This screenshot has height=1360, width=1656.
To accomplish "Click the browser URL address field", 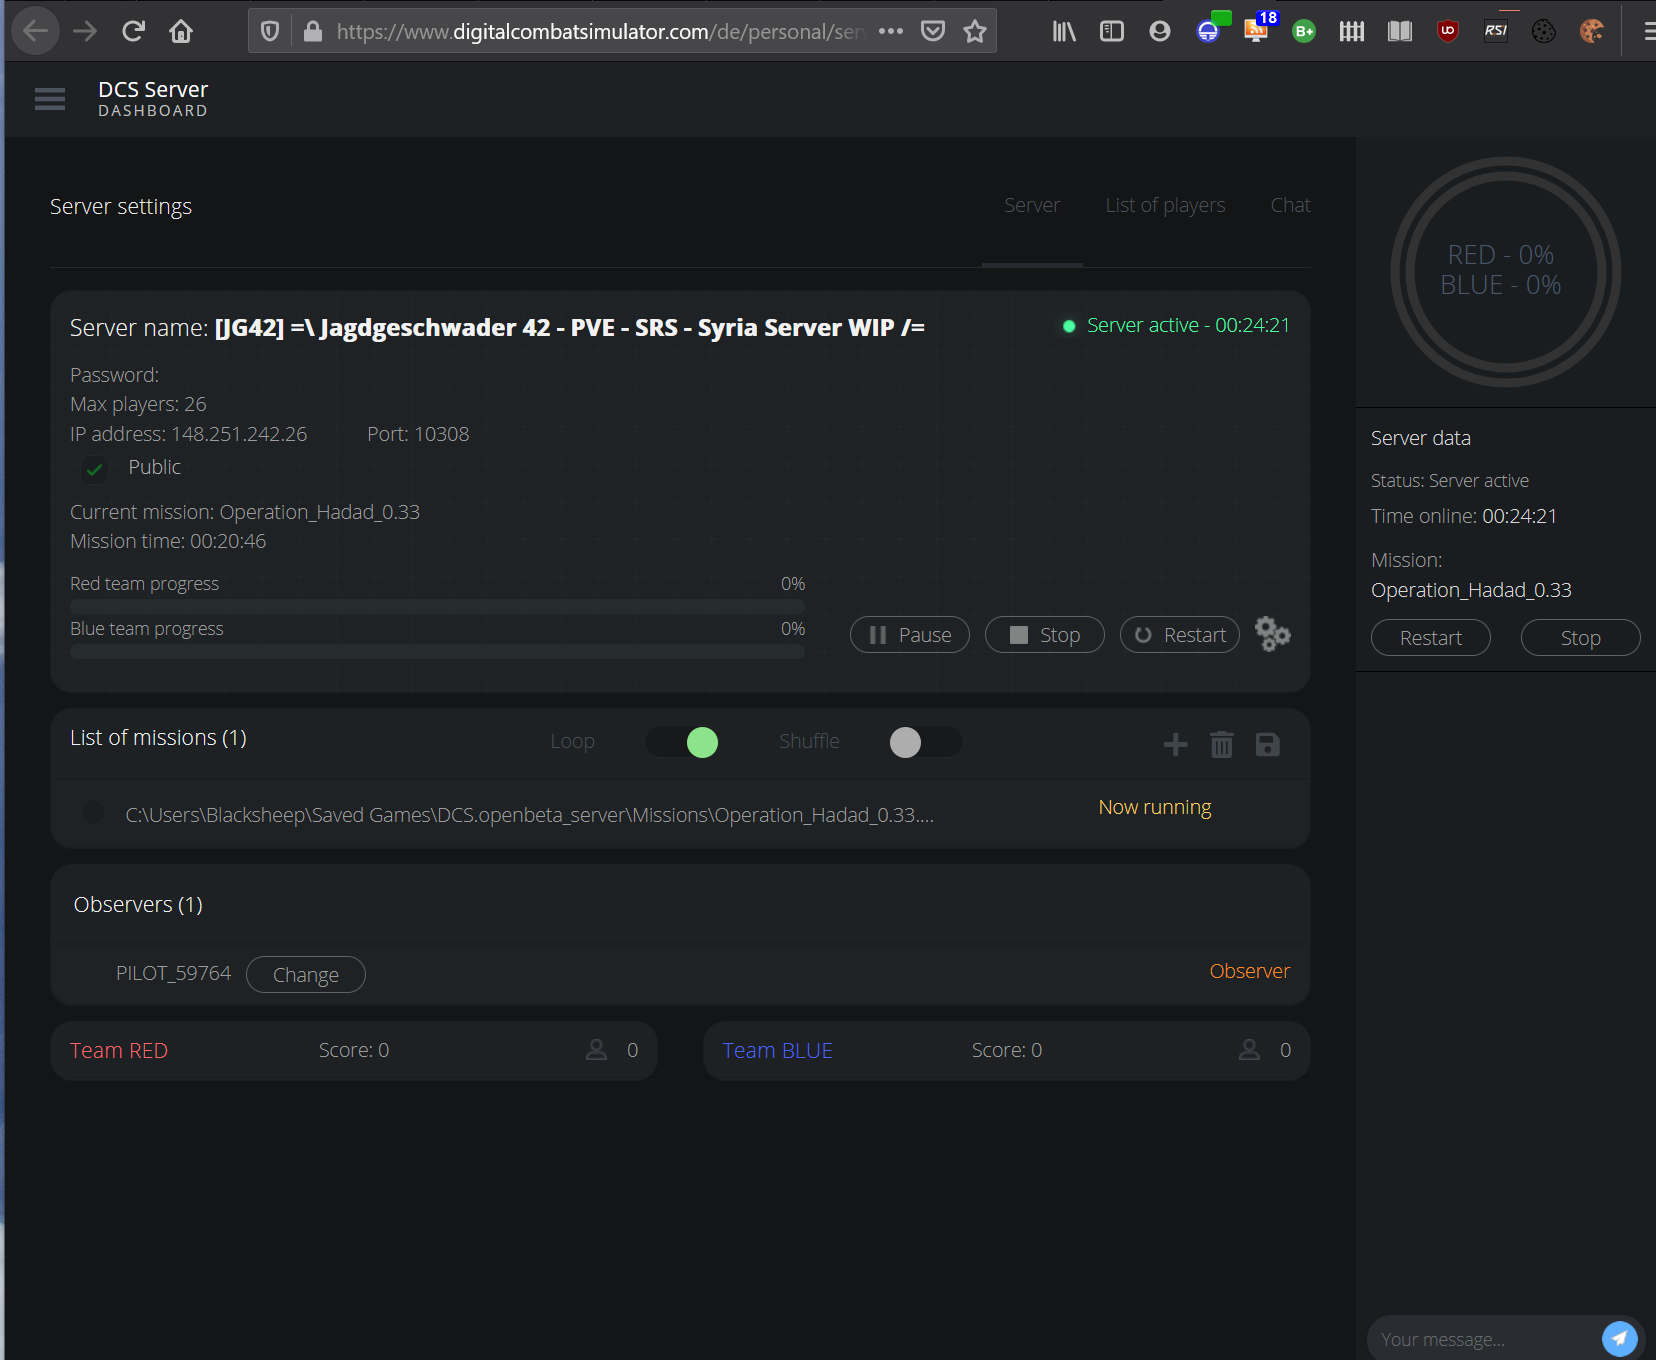I will (x=602, y=31).
